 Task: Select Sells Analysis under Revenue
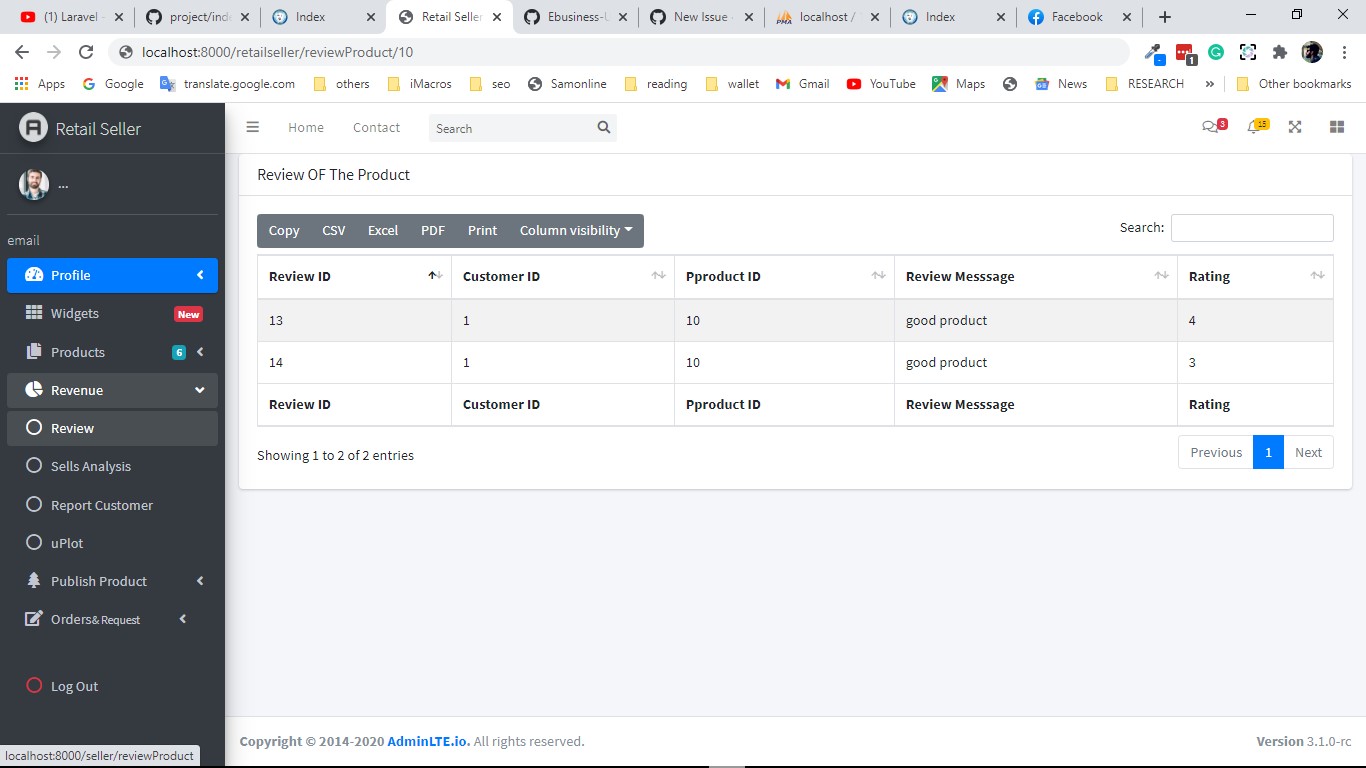coord(89,466)
